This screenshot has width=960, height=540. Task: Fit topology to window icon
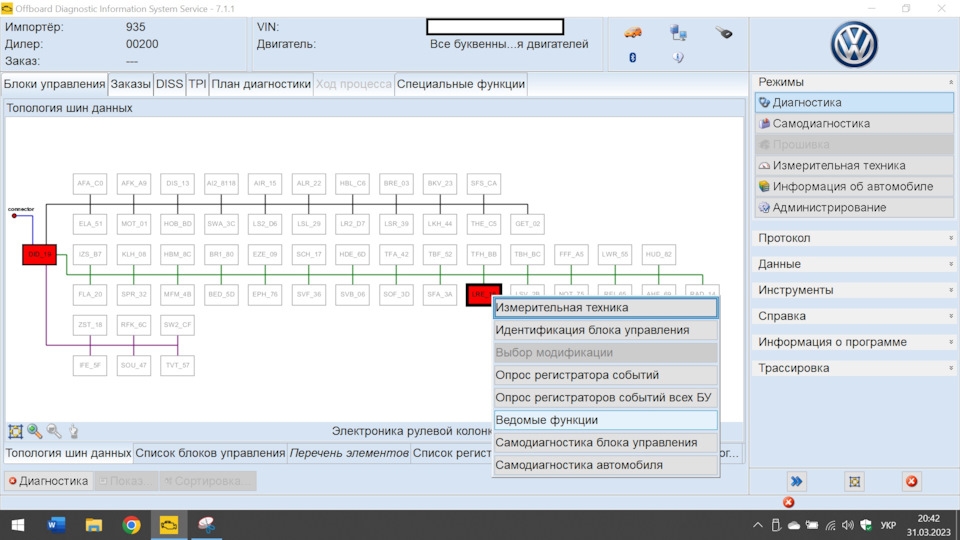(15, 432)
